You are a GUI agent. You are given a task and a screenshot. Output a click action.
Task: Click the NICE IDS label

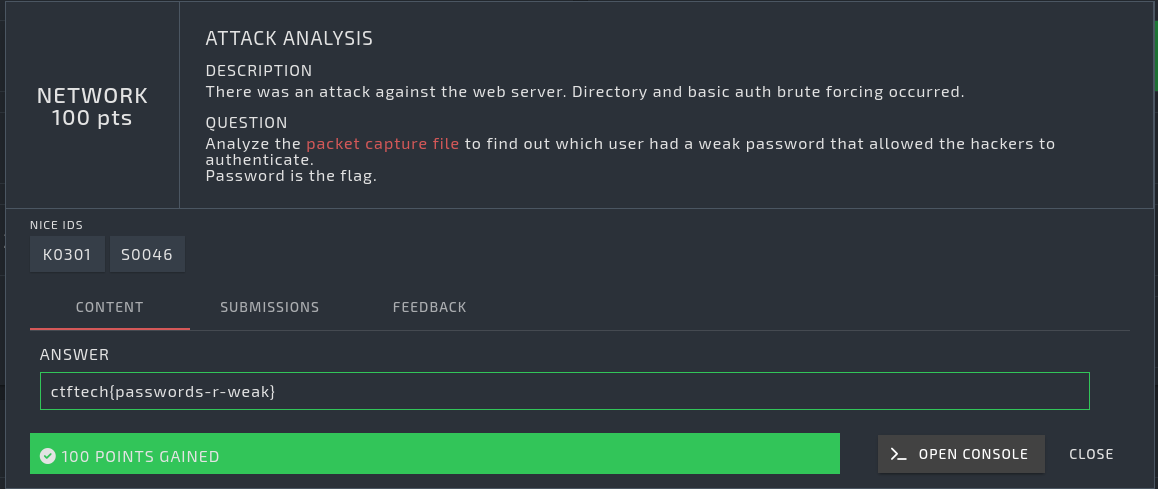56,225
